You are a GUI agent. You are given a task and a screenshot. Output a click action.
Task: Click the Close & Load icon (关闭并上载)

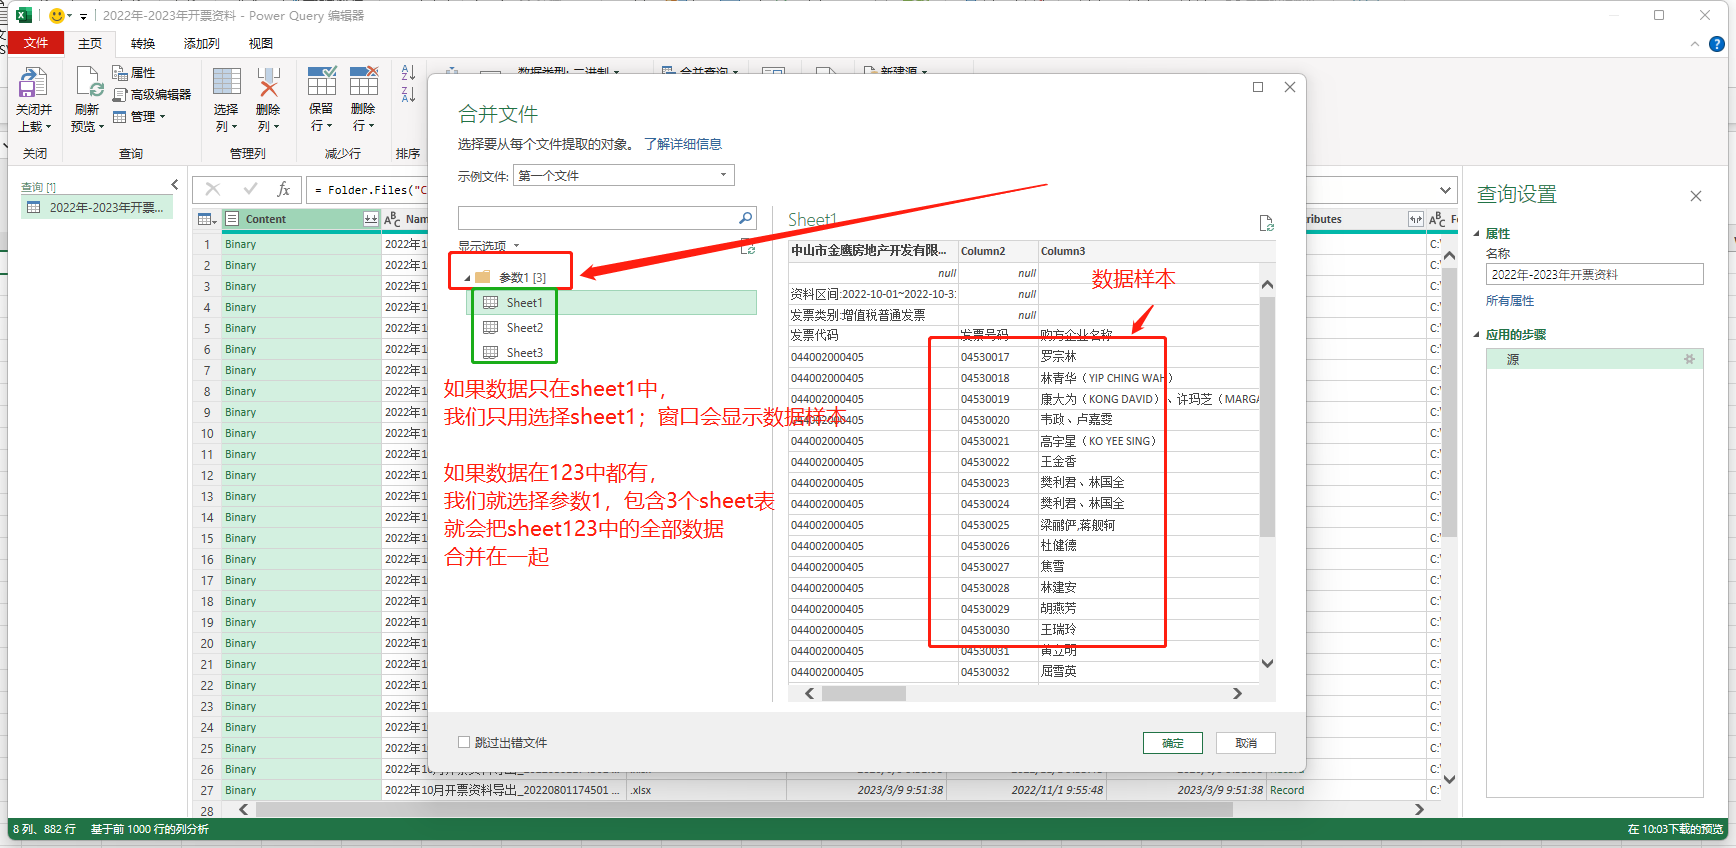coord(33,82)
